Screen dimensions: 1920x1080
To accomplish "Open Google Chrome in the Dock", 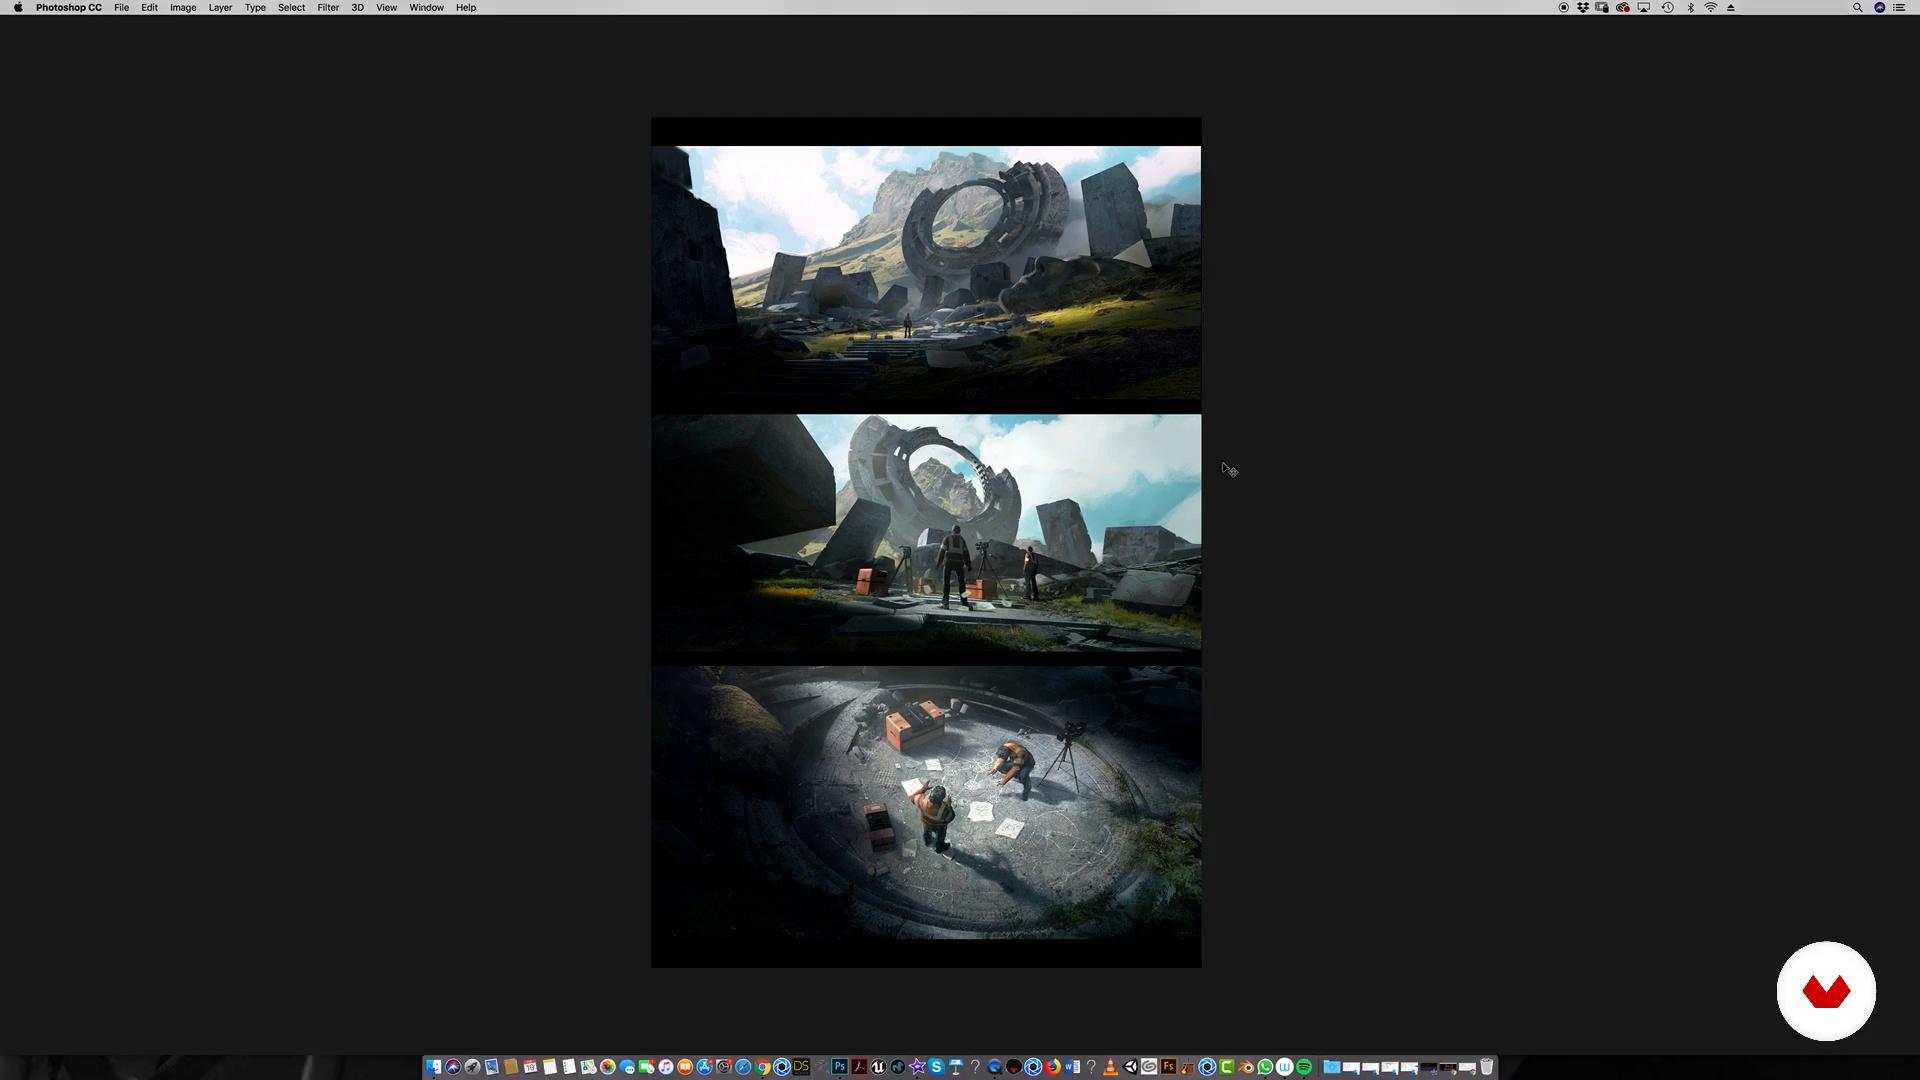I will (763, 1067).
